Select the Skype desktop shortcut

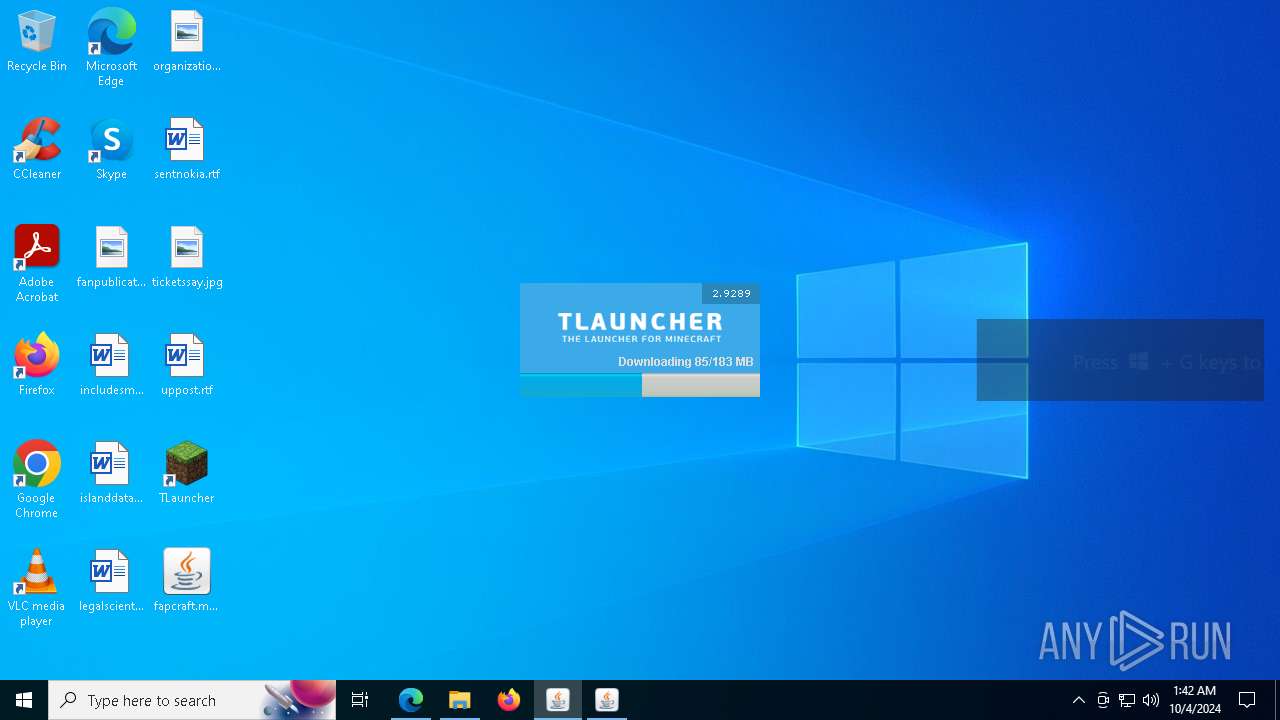pyautogui.click(x=111, y=150)
